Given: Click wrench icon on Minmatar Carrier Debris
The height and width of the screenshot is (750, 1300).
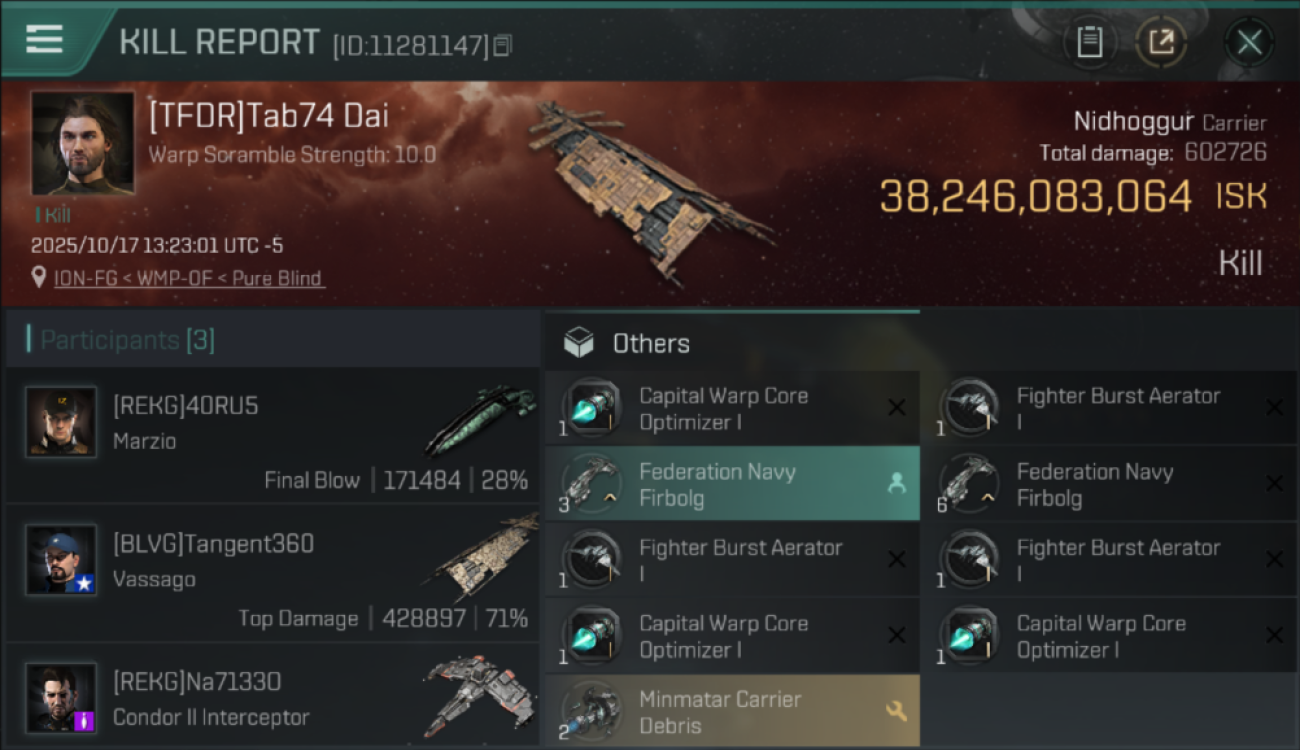Looking at the screenshot, I should click(x=896, y=712).
